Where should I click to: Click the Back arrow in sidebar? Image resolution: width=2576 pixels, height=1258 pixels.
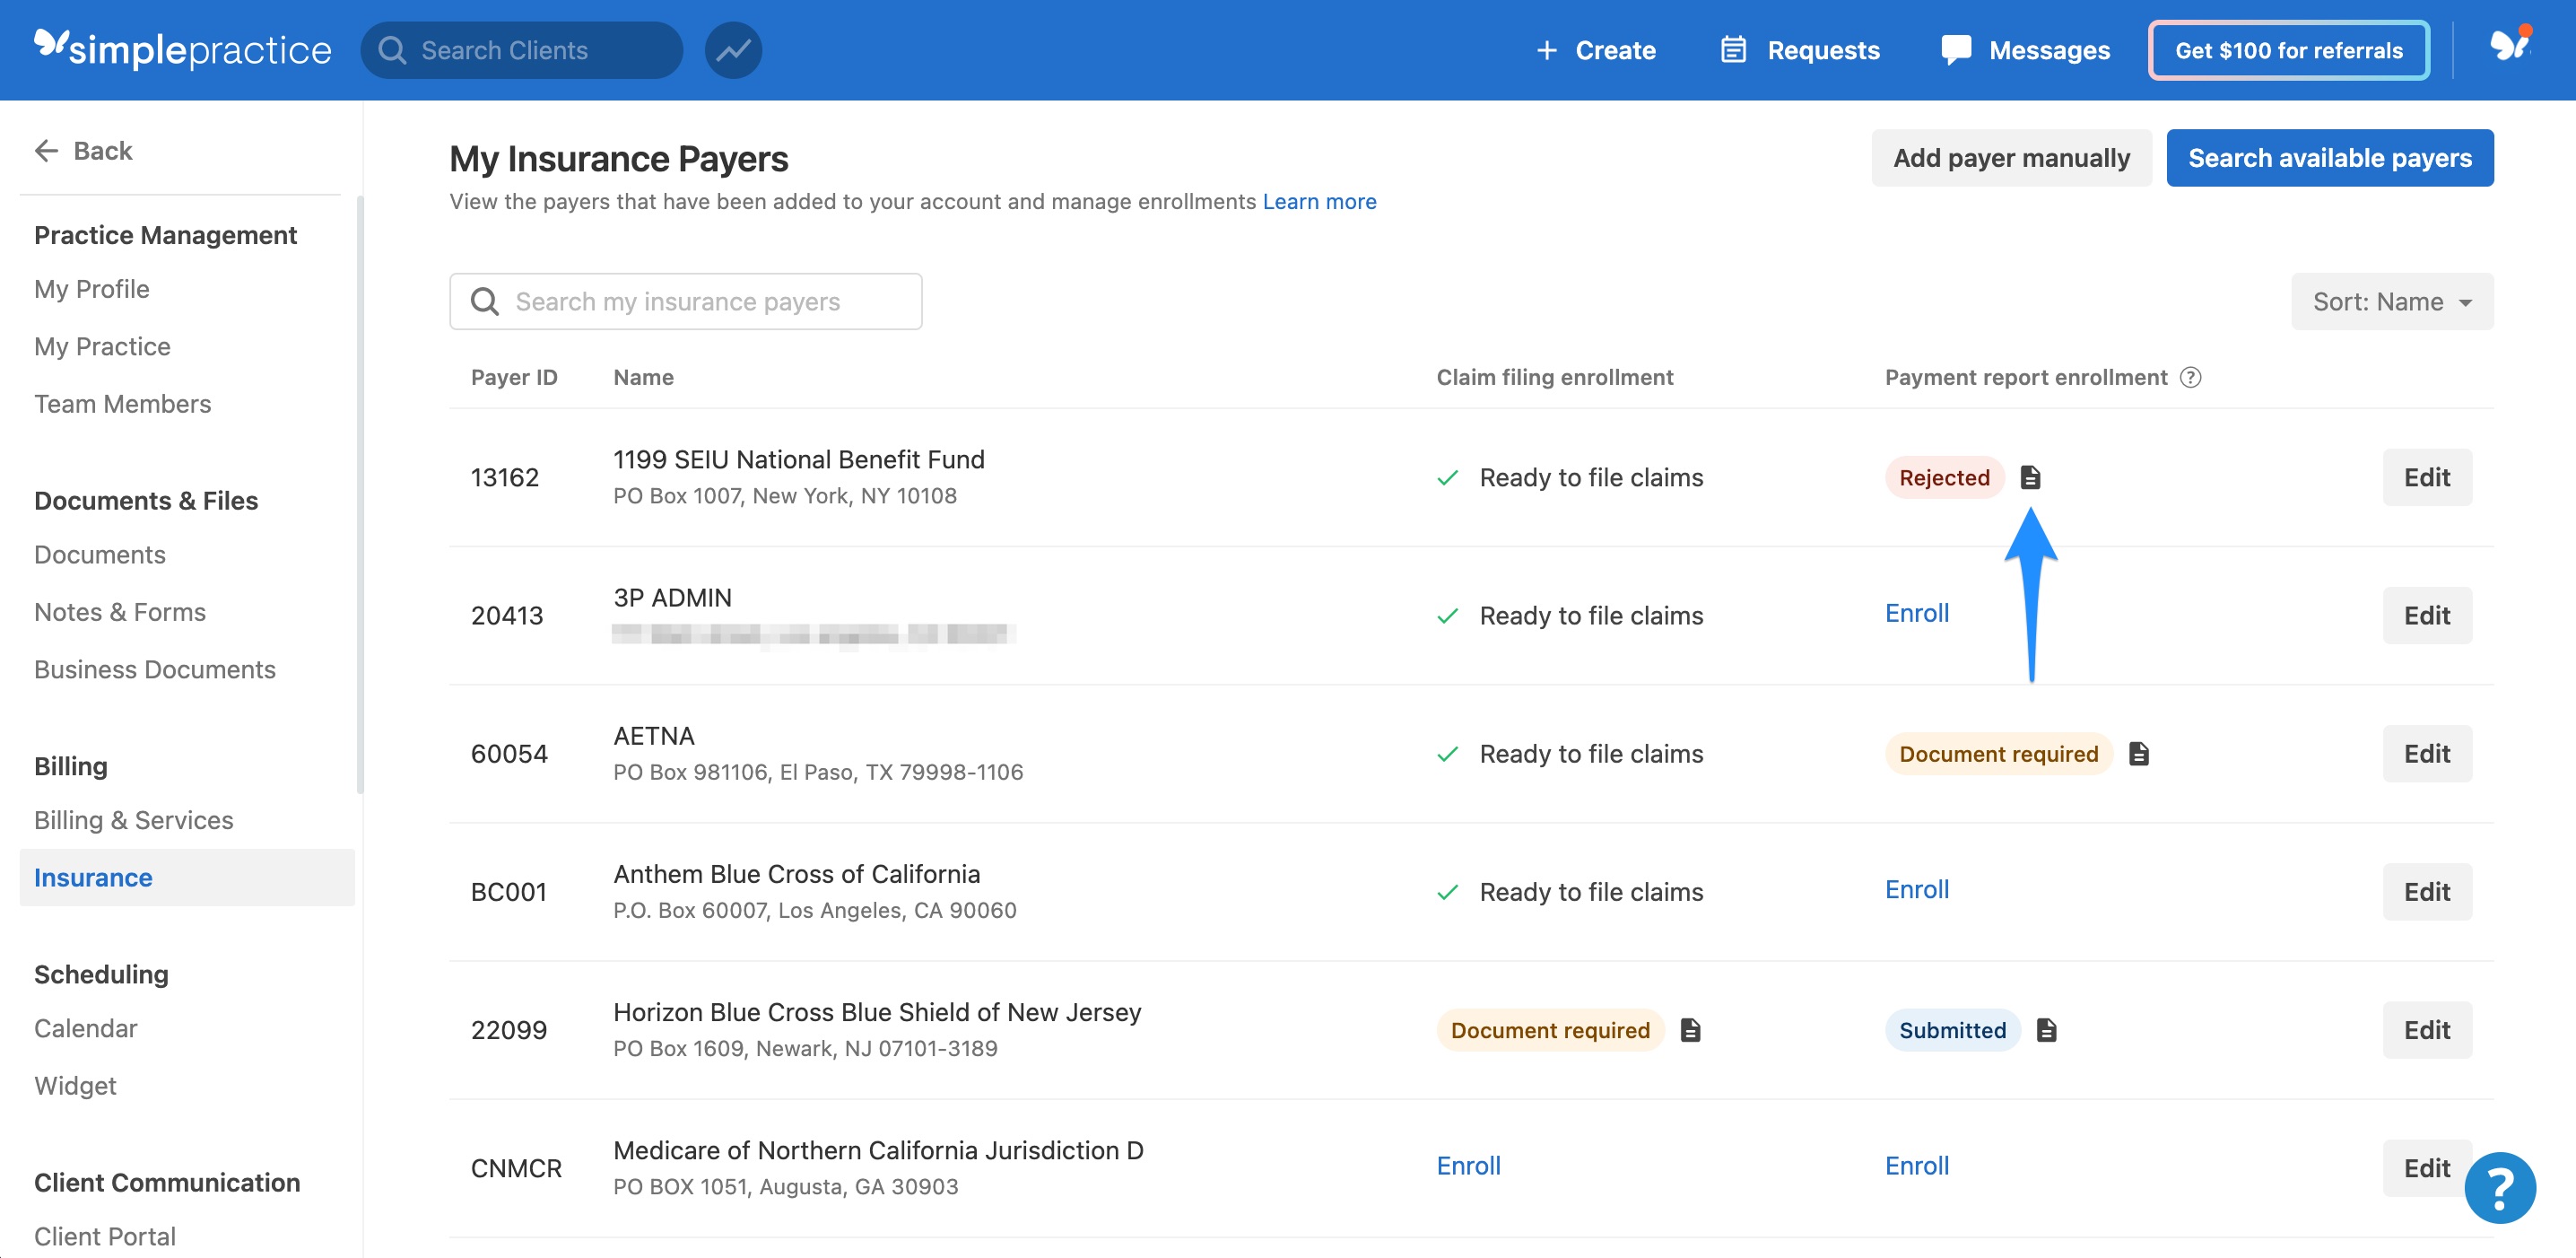[84, 151]
